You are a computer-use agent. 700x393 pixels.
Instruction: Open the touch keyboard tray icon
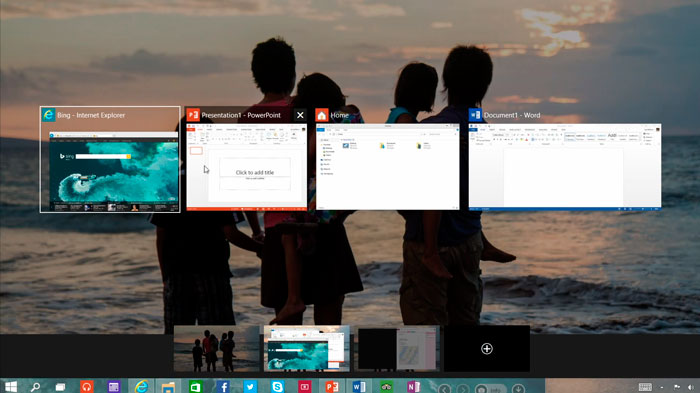pos(645,387)
